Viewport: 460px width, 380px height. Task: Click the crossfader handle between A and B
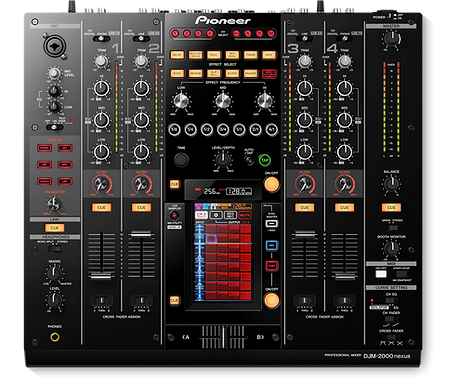point(223,337)
